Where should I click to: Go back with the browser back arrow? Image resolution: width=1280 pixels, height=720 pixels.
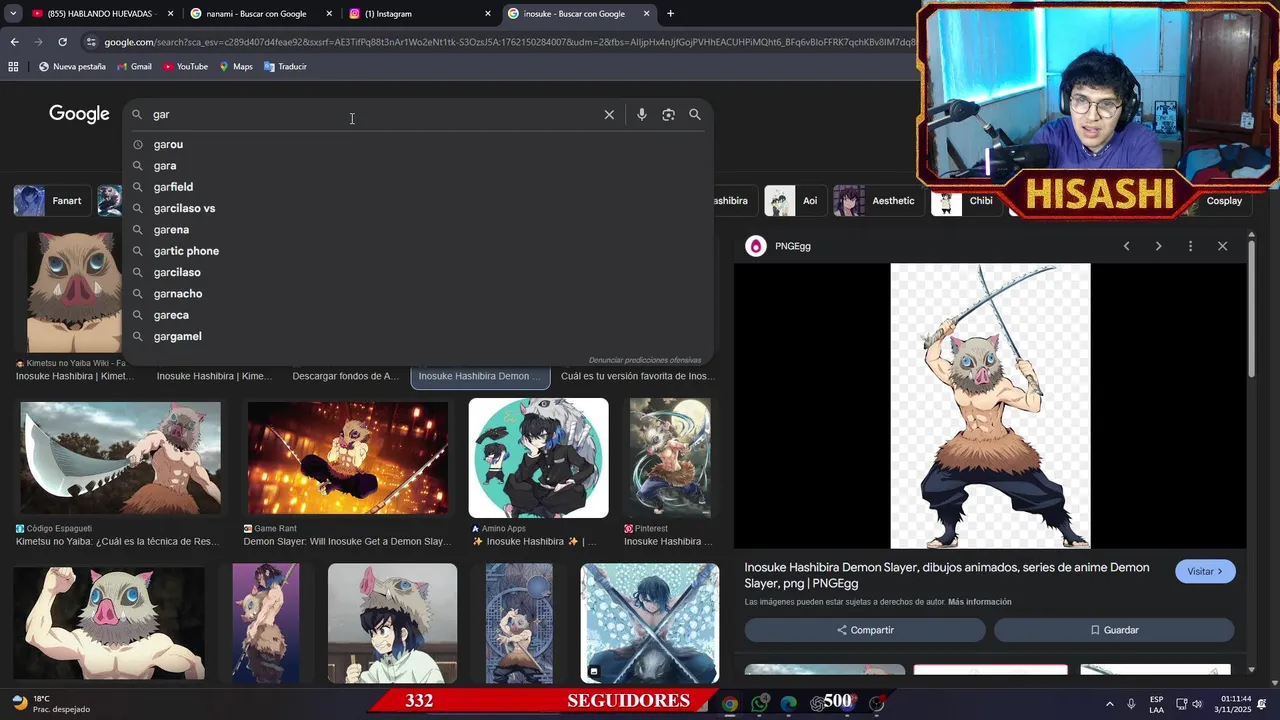(x=14, y=42)
